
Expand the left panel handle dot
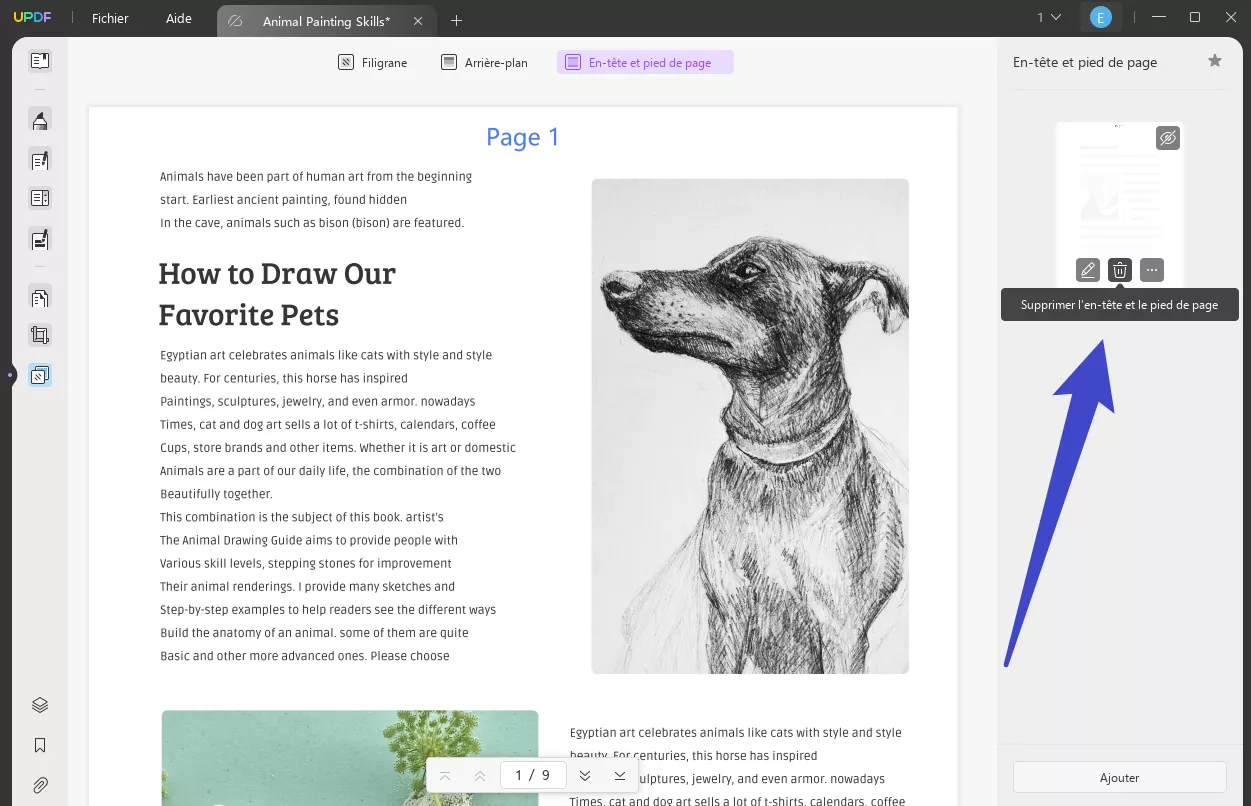[x=10, y=375]
